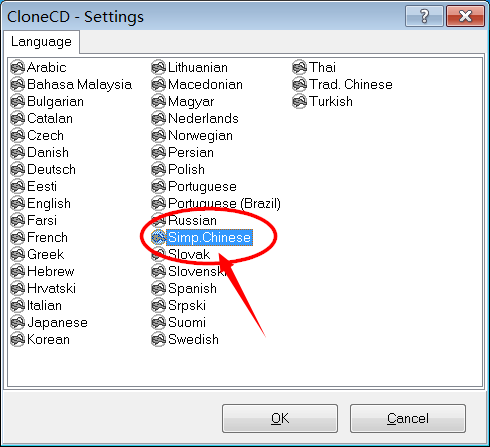This screenshot has height=447, width=490.
Task: Click the handshake icon beside Arabic
Action: coord(18,67)
